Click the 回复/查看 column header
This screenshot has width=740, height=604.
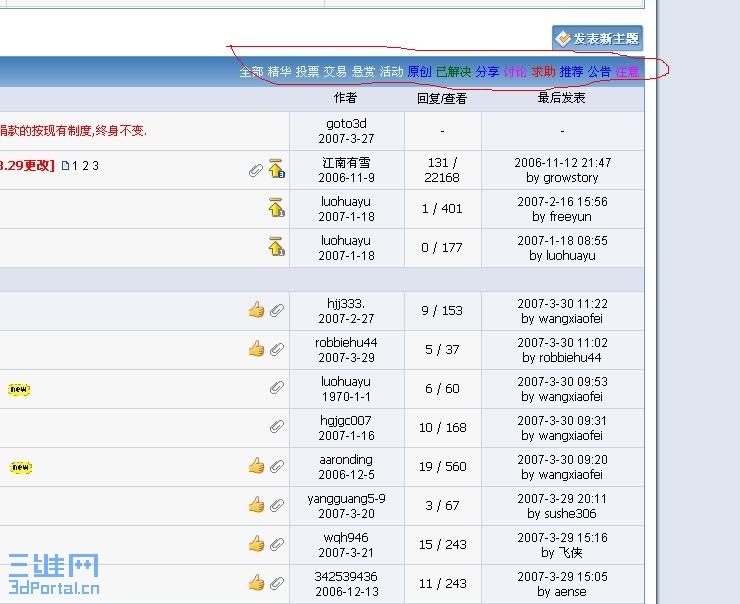(x=442, y=98)
